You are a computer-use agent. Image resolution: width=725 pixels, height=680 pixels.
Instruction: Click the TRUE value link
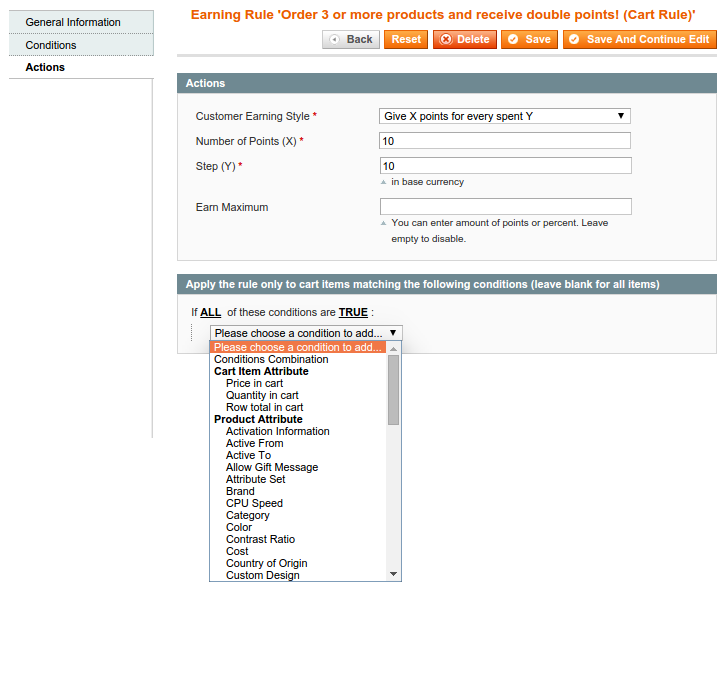tap(353, 312)
